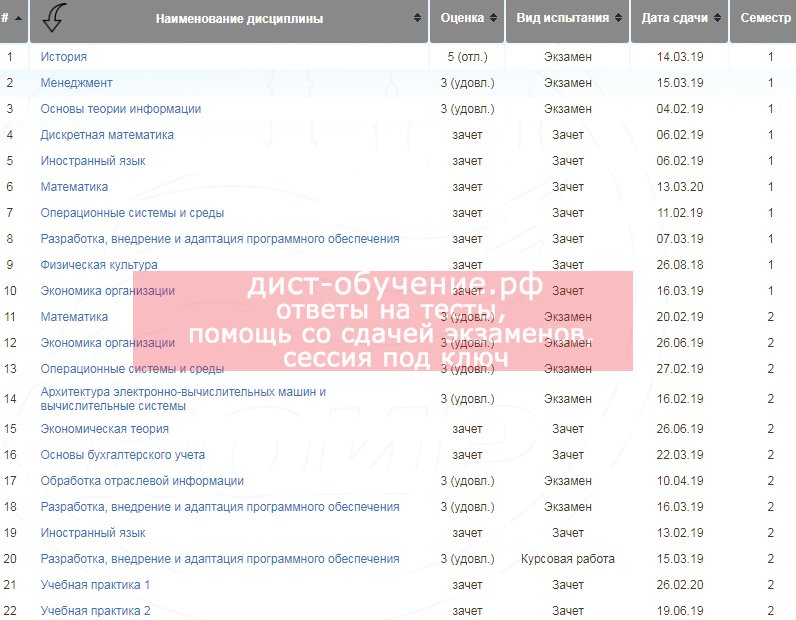Open 'Учебная практика 1' link

point(95,585)
